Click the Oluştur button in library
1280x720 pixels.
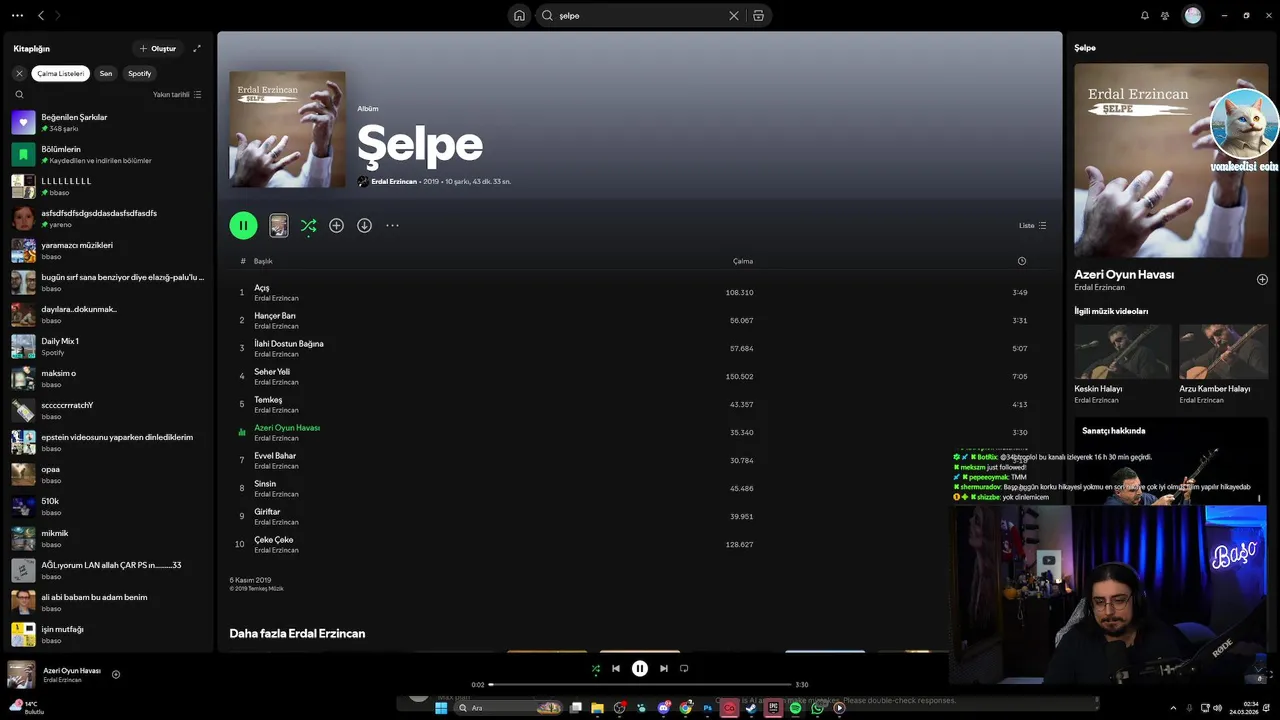pos(158,48)
